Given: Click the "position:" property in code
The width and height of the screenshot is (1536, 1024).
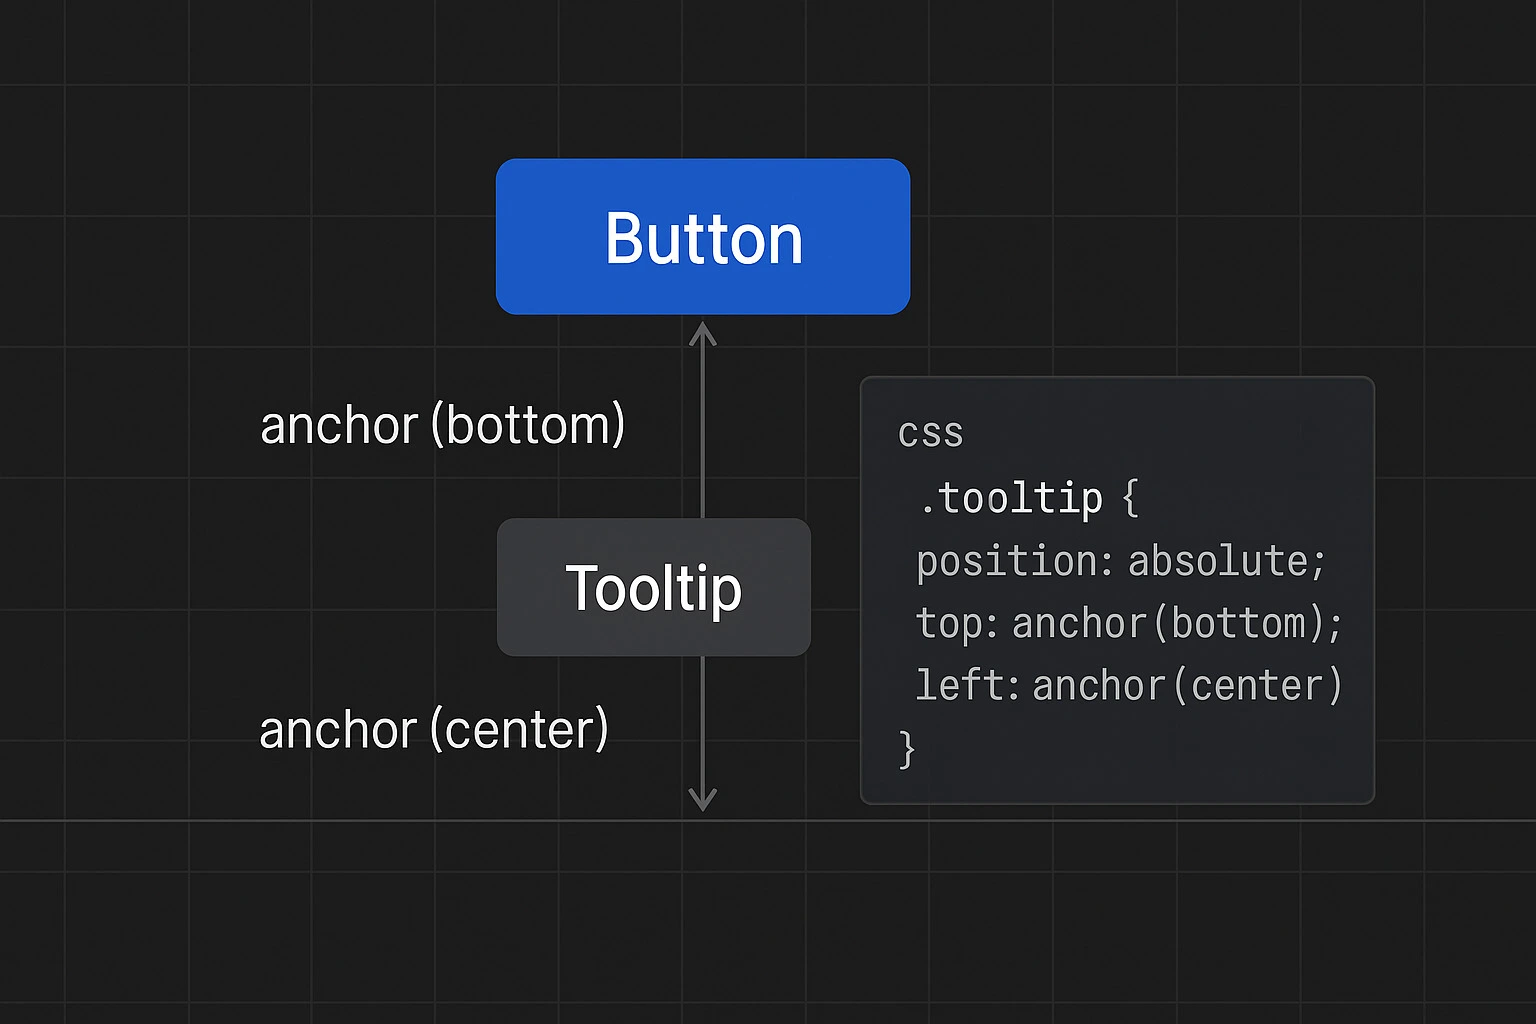Looking at the screenshot, I should tap(1014, 562).
